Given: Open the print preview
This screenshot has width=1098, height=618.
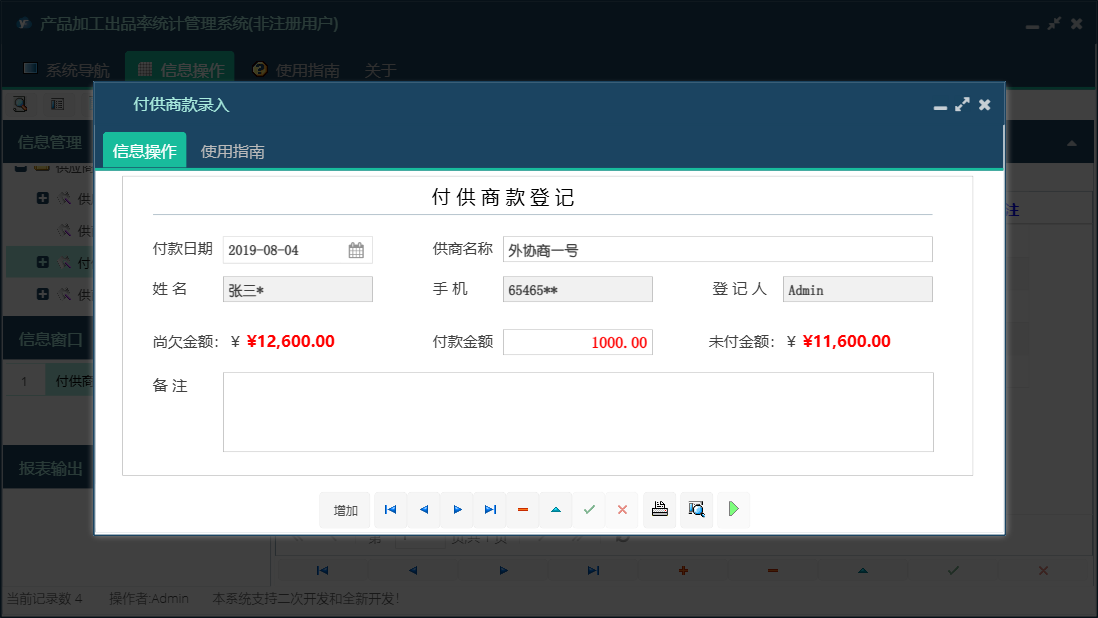Looking at the screenshot, I should click(696, 509).
